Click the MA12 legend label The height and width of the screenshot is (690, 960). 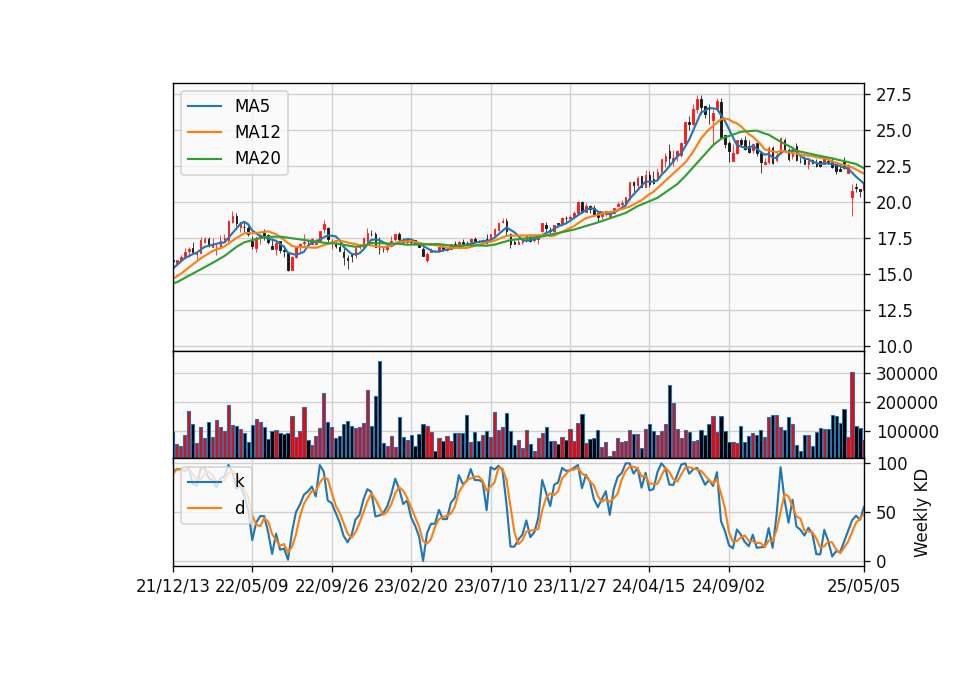pyautogui.click(x=257, y=132)
